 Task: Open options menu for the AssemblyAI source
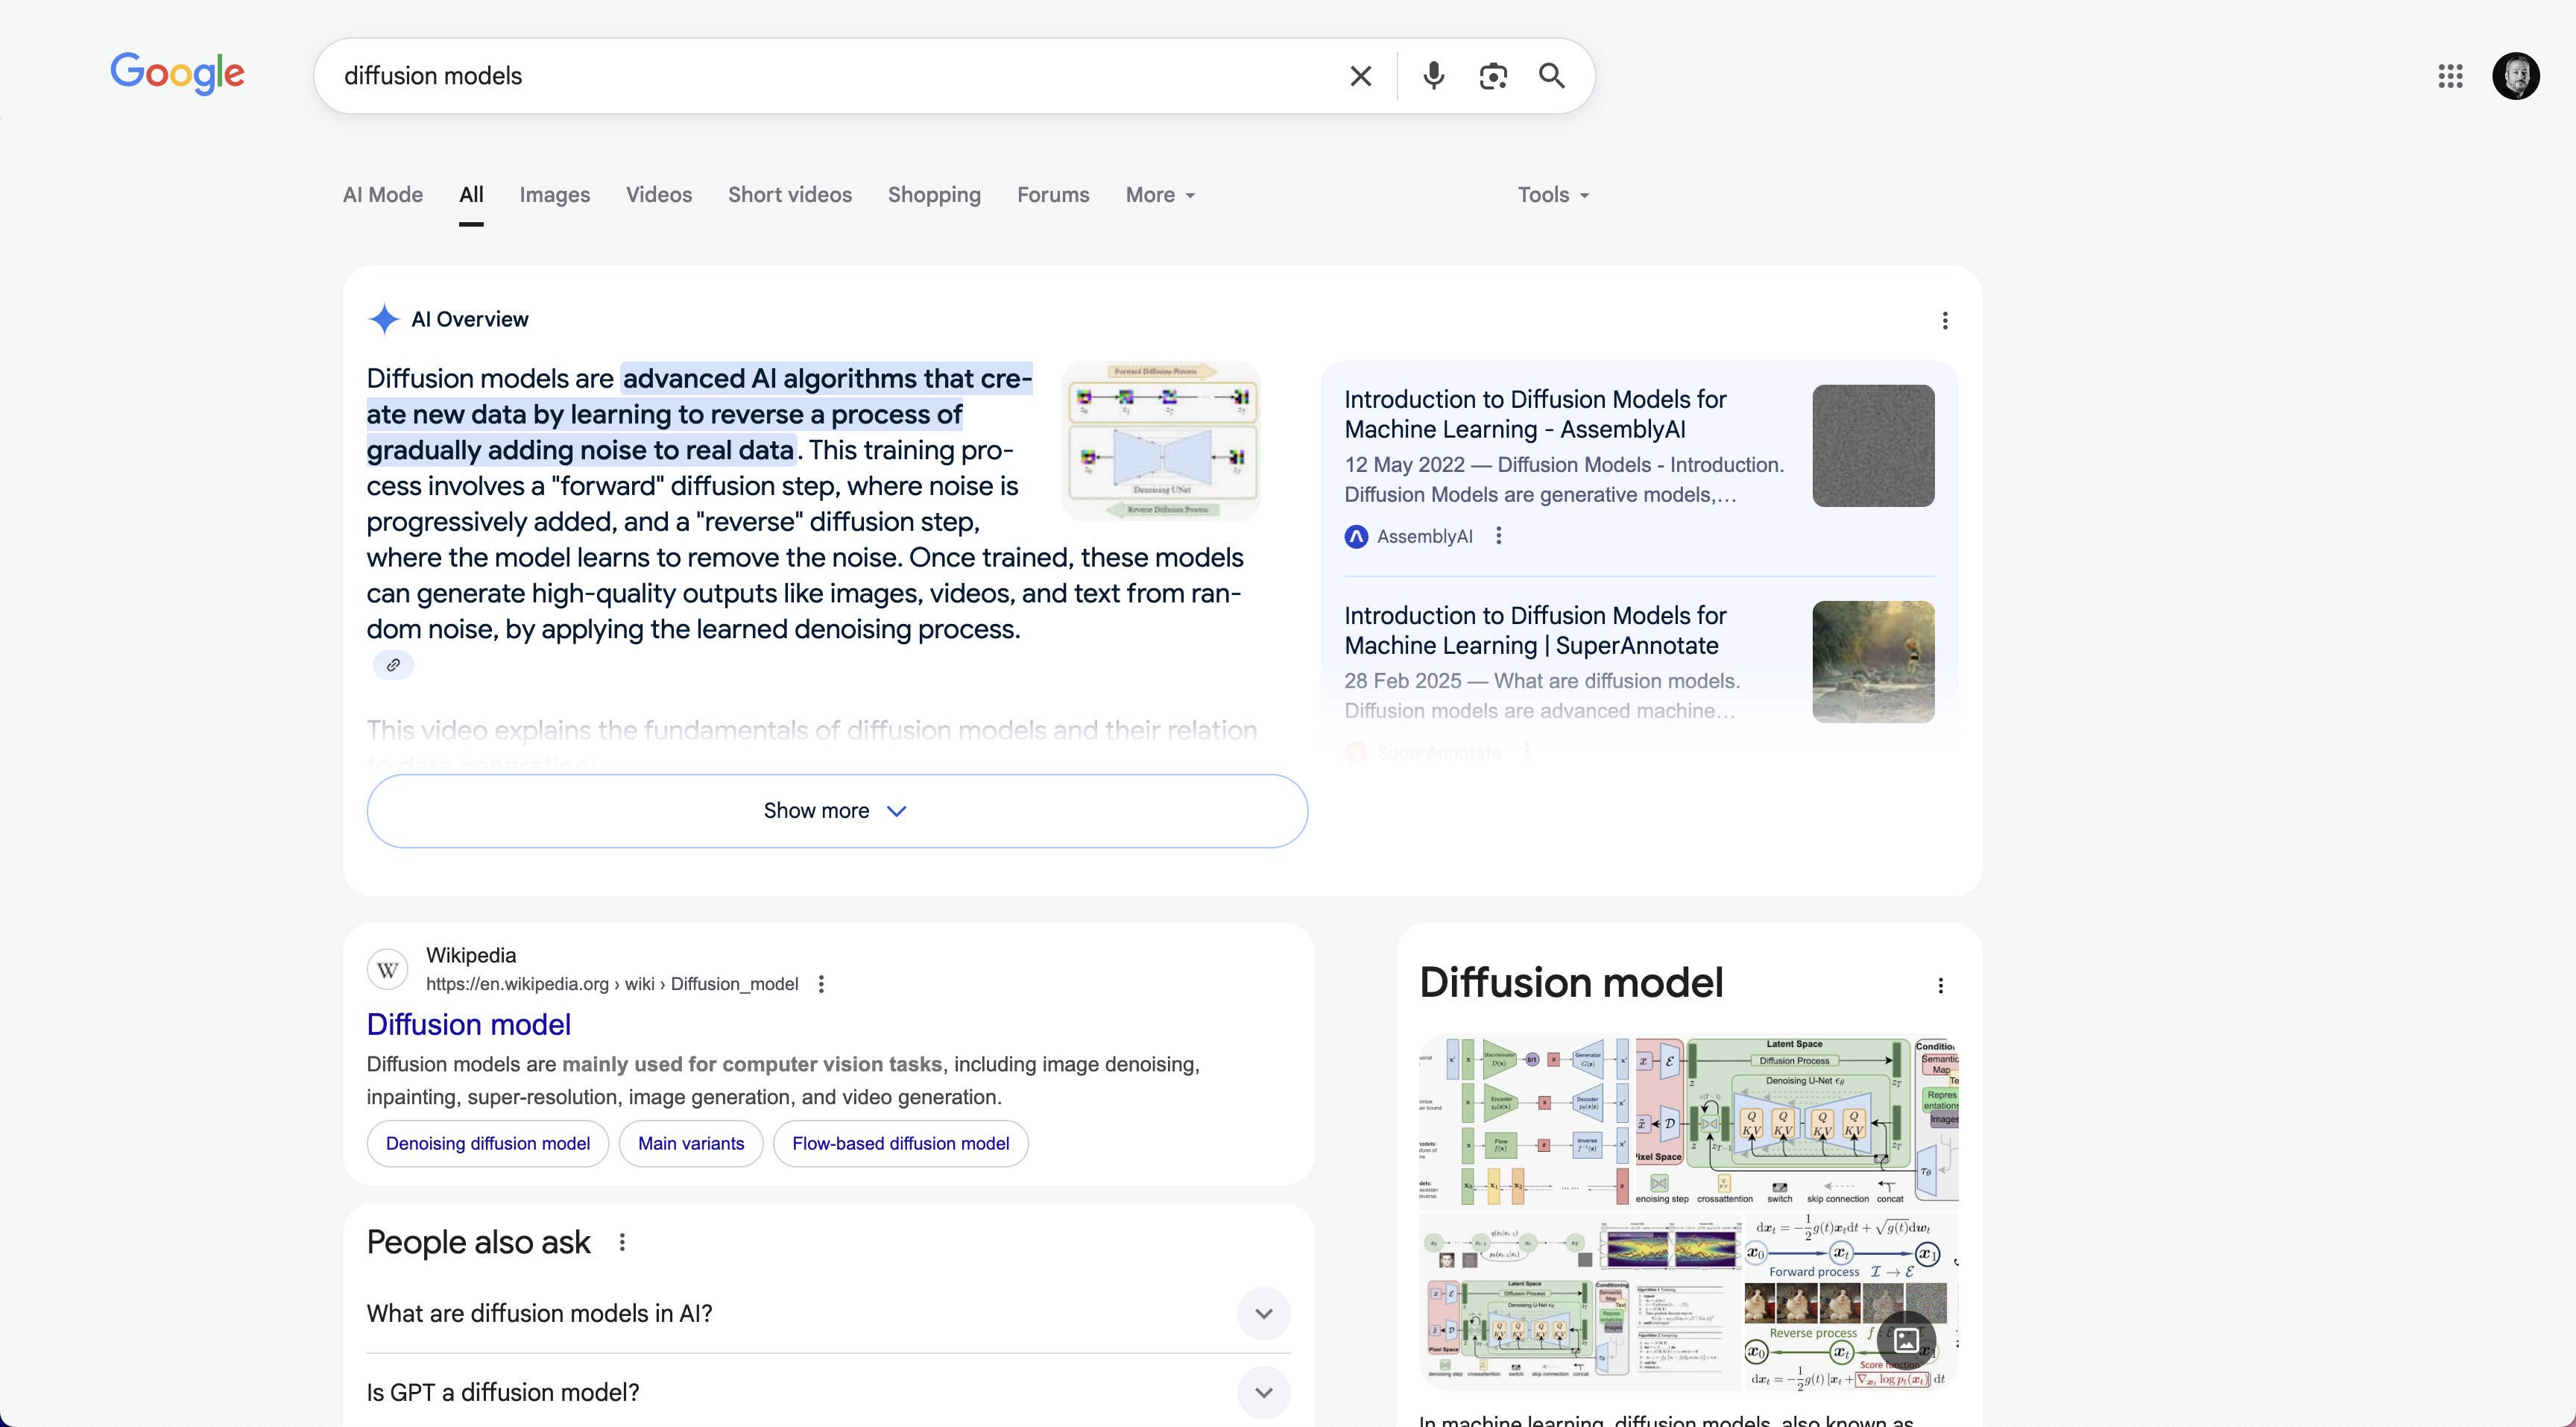coord(1499,536)
